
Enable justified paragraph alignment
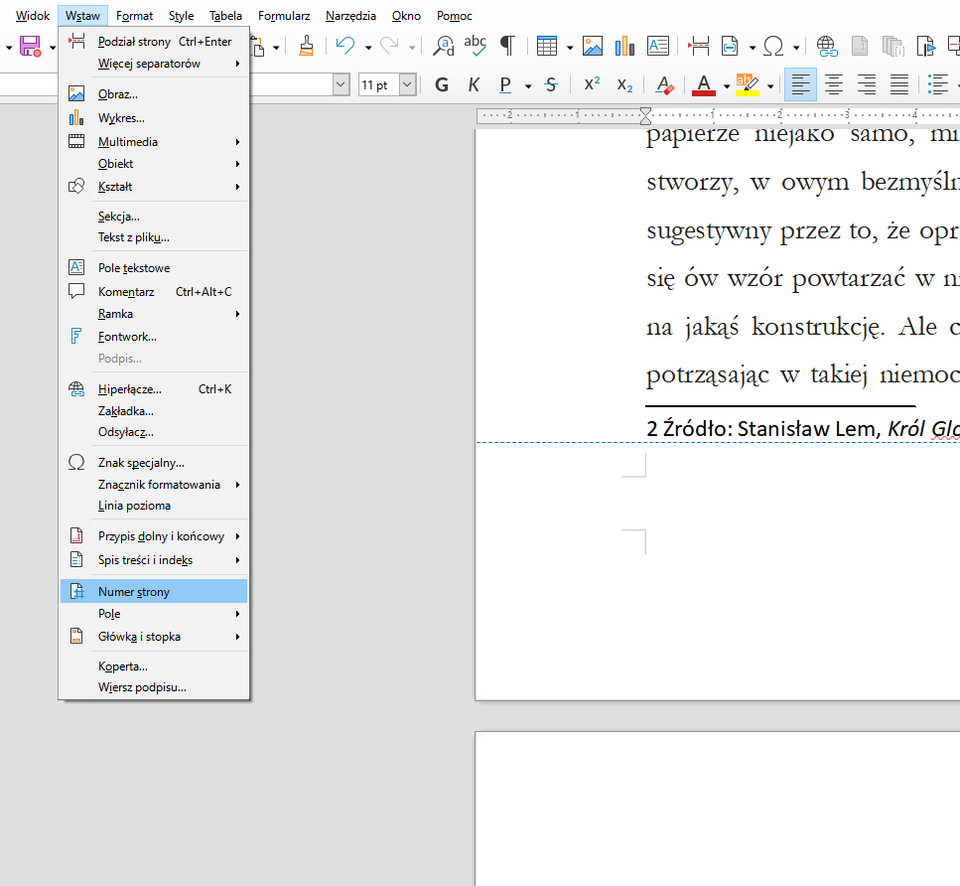click(x=898, y=85)
